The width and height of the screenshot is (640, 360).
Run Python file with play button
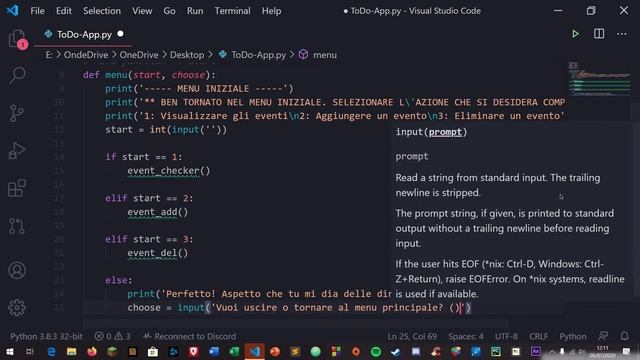[x=575, y=34]
